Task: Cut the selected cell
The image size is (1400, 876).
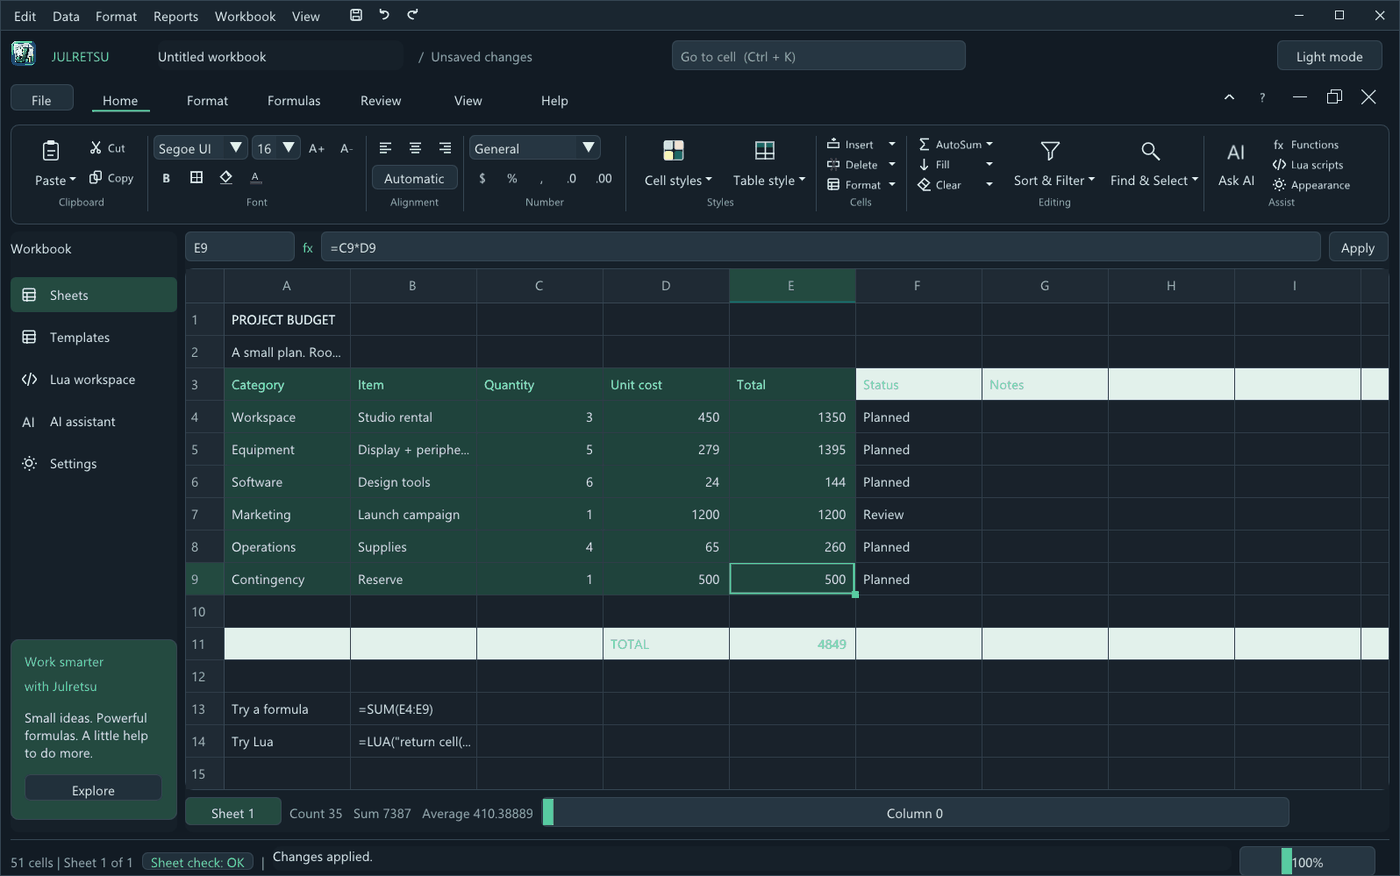Action: [x=107, y=148]
